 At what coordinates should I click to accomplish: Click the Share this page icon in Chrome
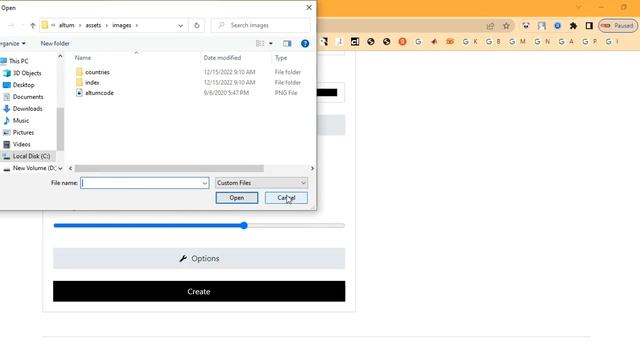click(x=490, y=26)
